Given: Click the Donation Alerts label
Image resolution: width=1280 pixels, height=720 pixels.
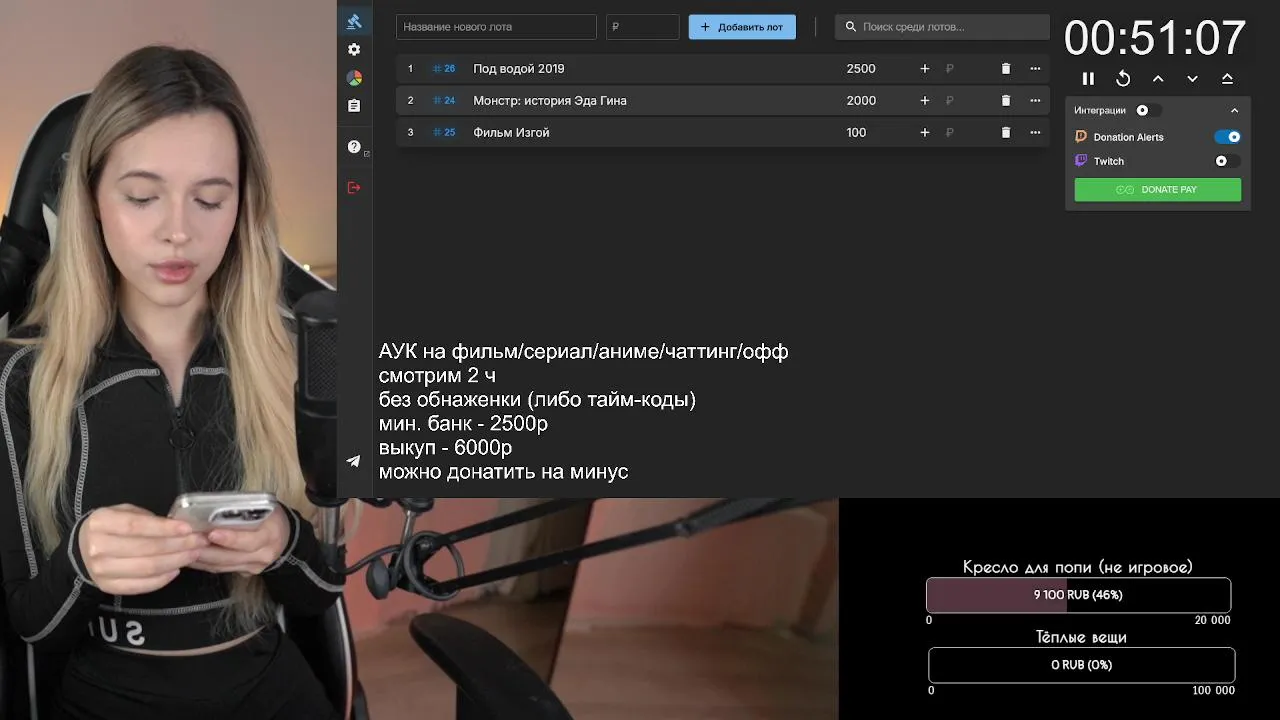Looking at the screenshot, I should click(x=1129, y=137).
